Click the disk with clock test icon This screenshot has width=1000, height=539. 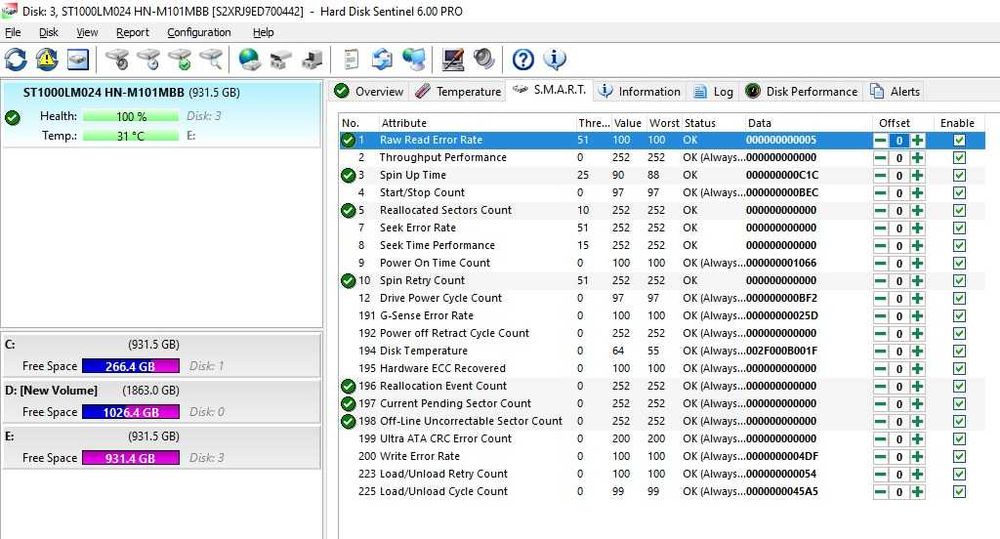[x=149, y=59]
